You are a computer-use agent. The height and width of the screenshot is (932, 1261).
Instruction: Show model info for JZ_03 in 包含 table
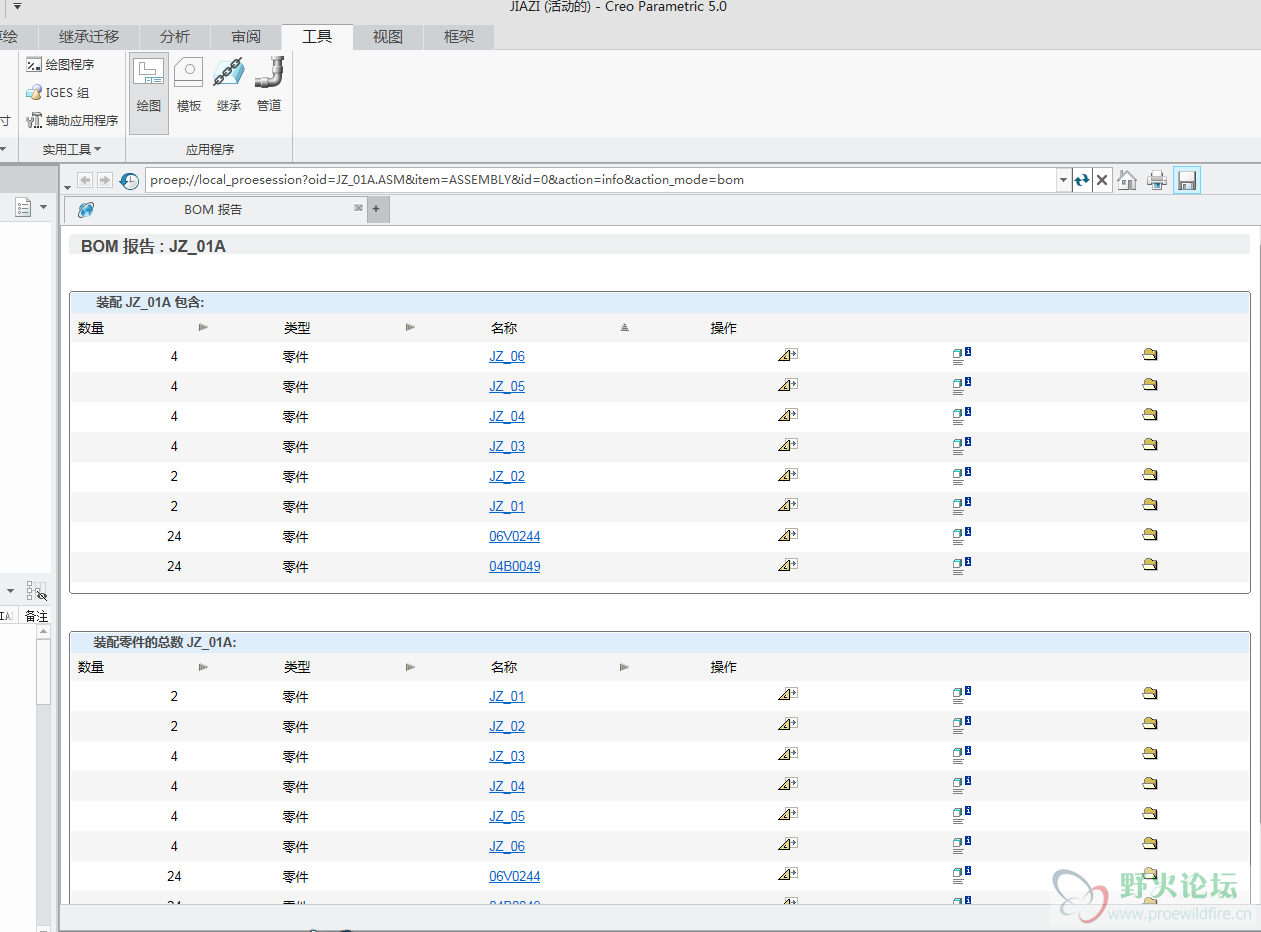point(961,445)
